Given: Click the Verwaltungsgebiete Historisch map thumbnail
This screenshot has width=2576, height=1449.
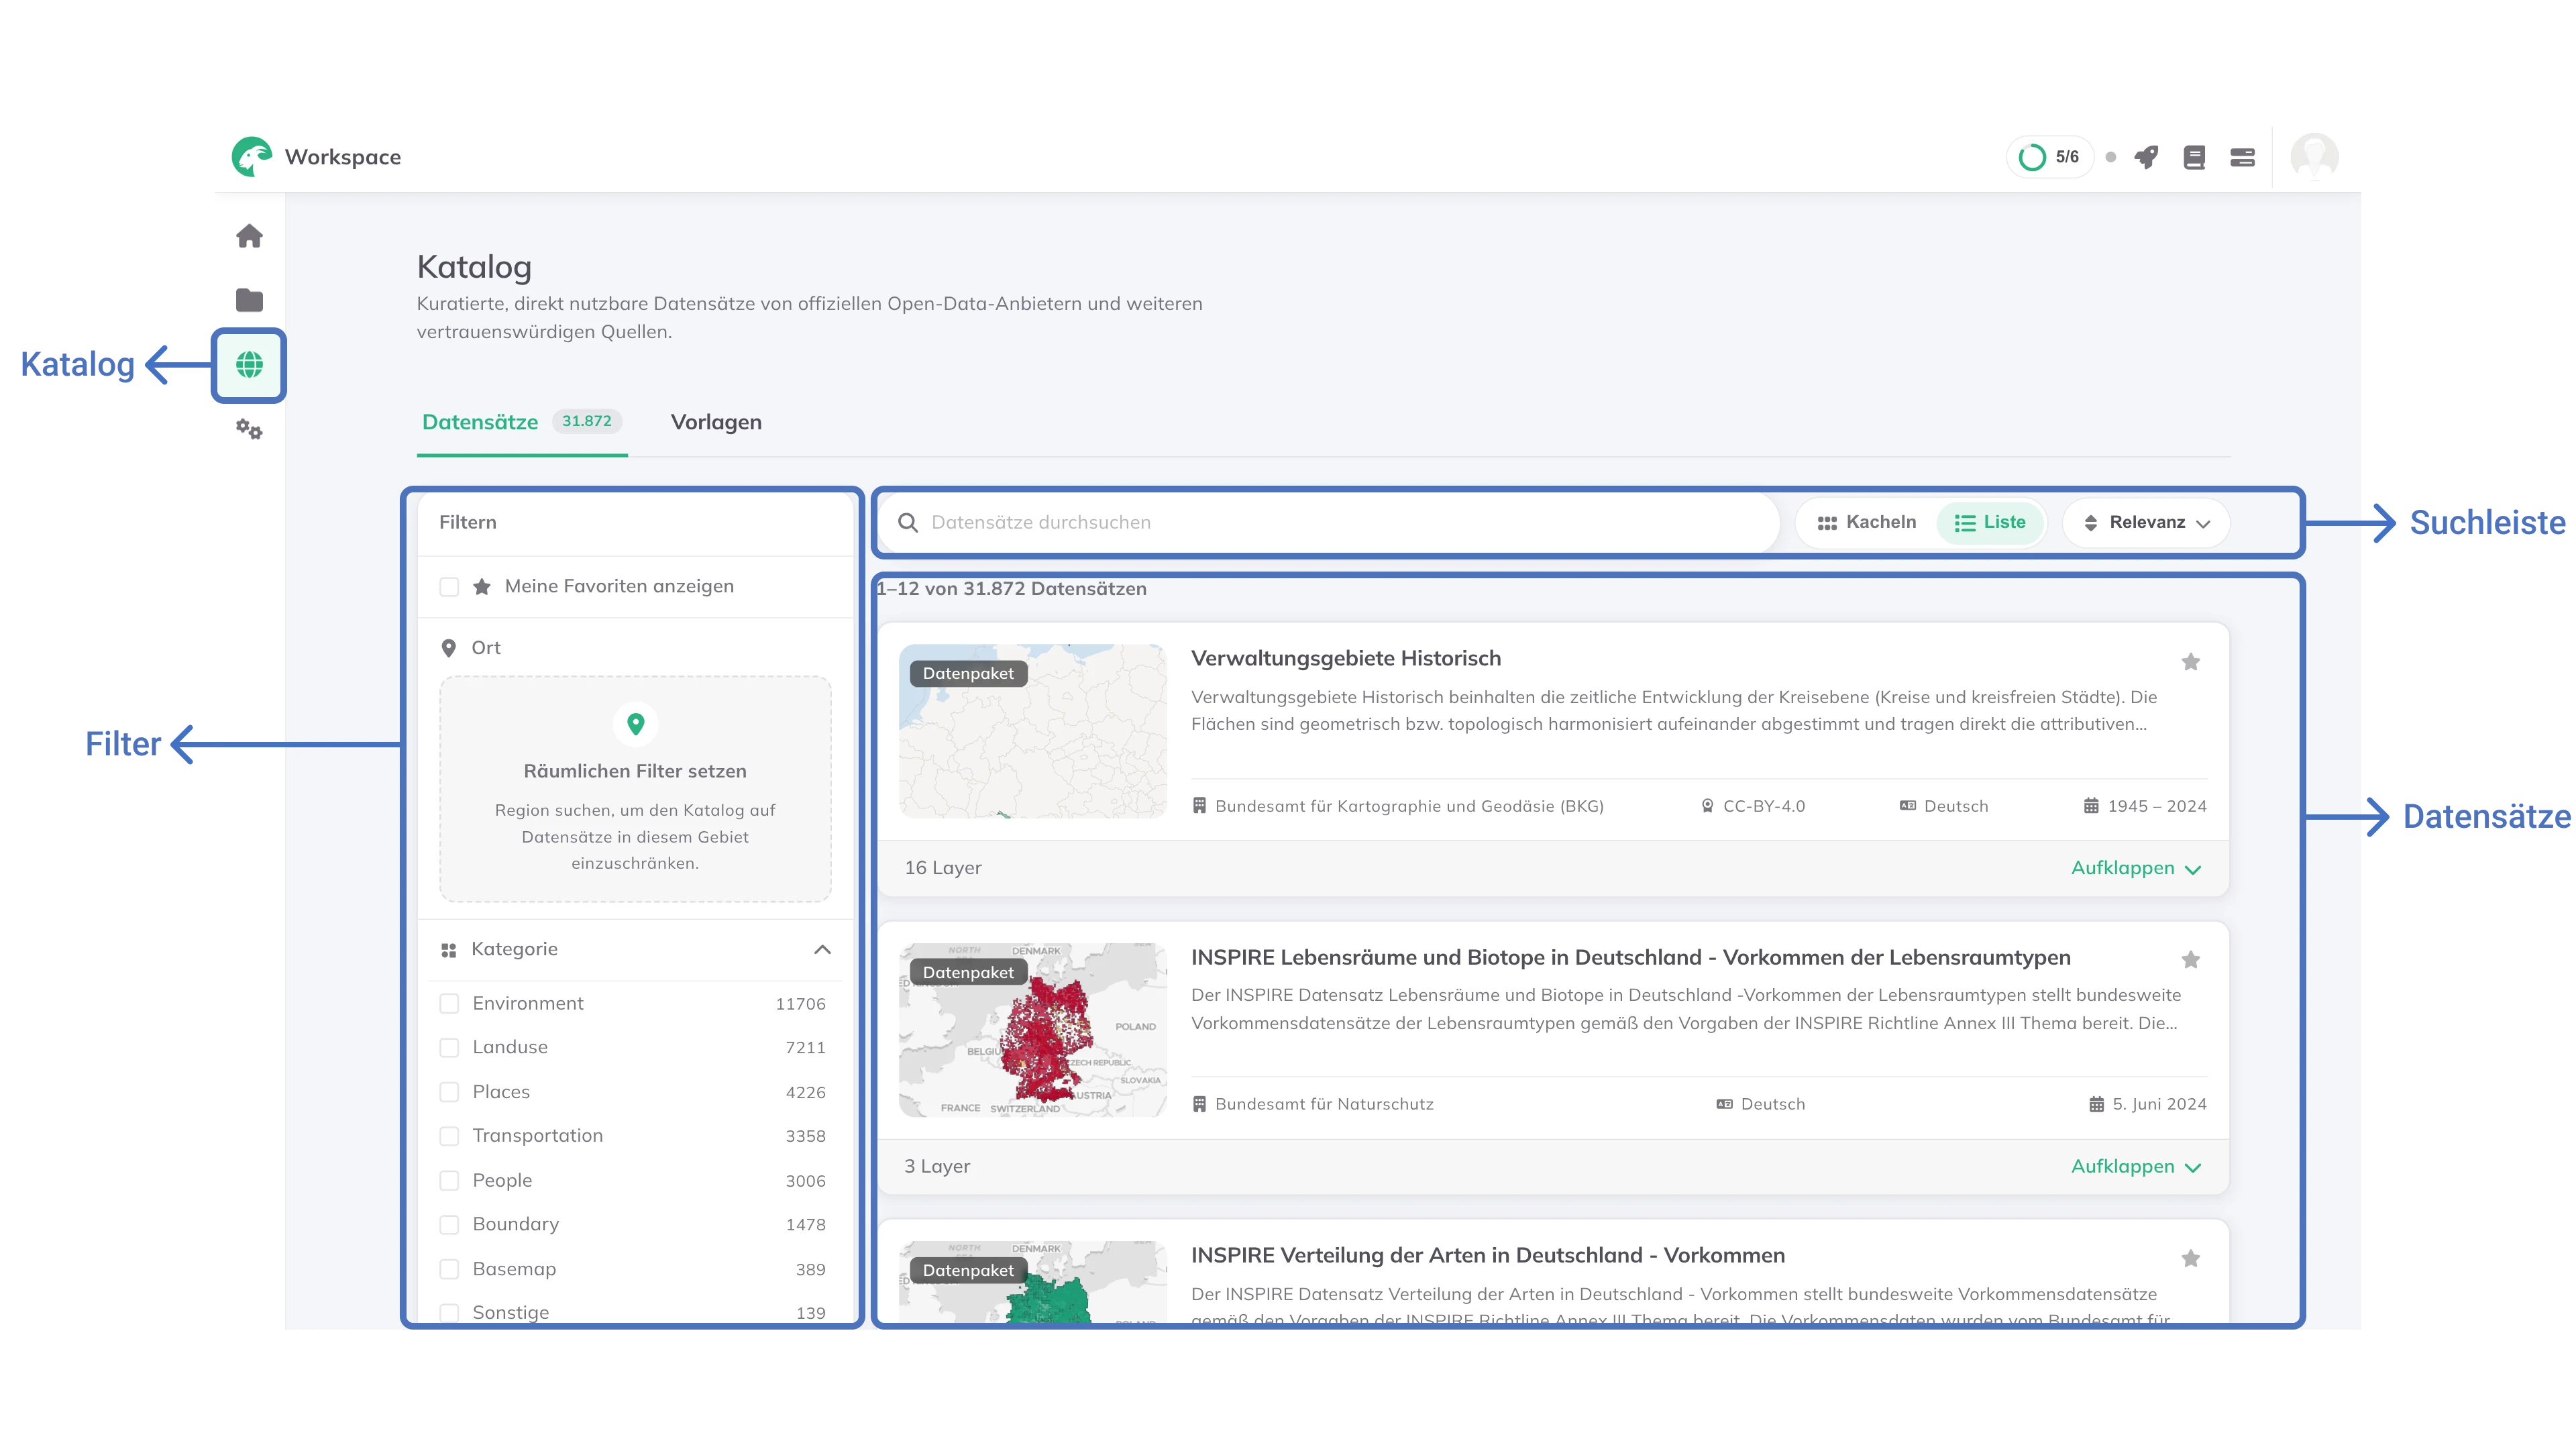Looking at the screenshot, I should pos(1032,731).
